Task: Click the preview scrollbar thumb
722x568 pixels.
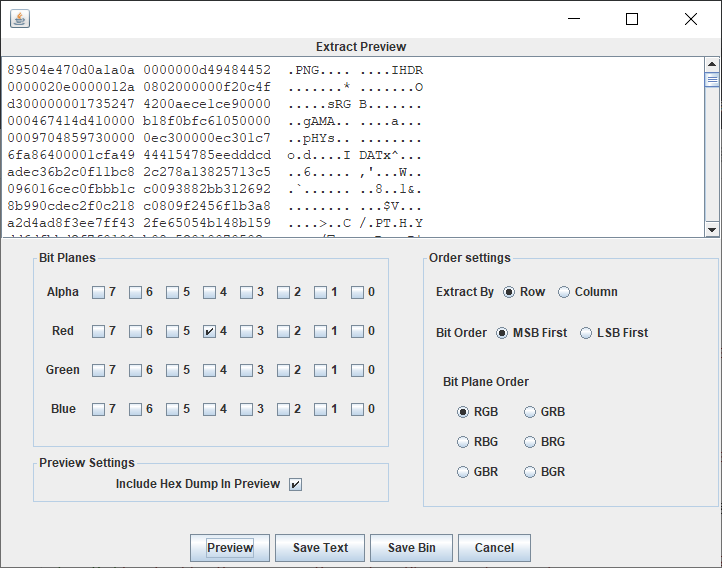Action: pos(712,79)
